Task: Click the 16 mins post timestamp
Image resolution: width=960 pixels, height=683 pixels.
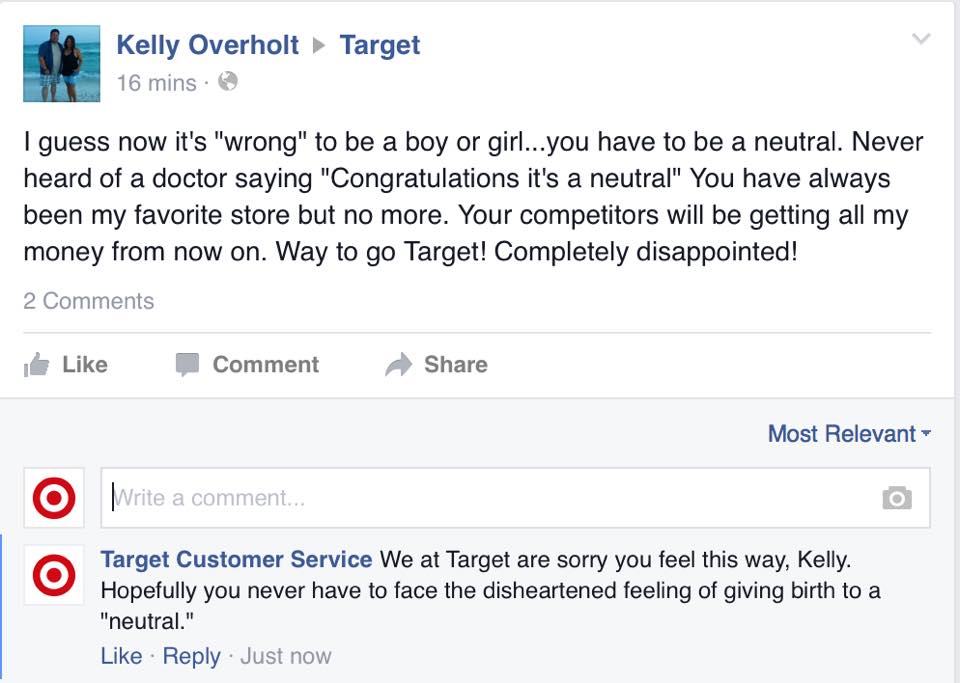Action: pos(156,83)
